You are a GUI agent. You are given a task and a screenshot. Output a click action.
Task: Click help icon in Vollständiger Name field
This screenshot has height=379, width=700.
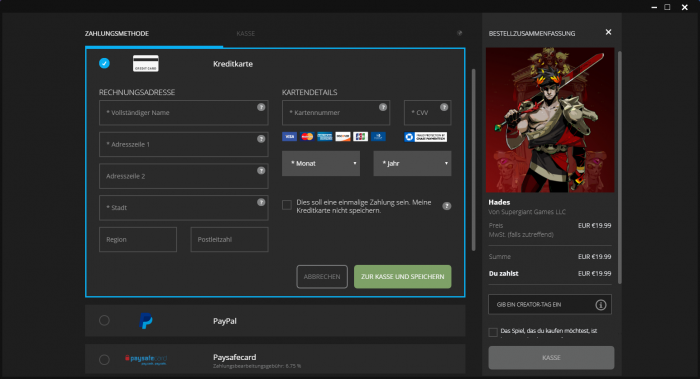(261, 107)
